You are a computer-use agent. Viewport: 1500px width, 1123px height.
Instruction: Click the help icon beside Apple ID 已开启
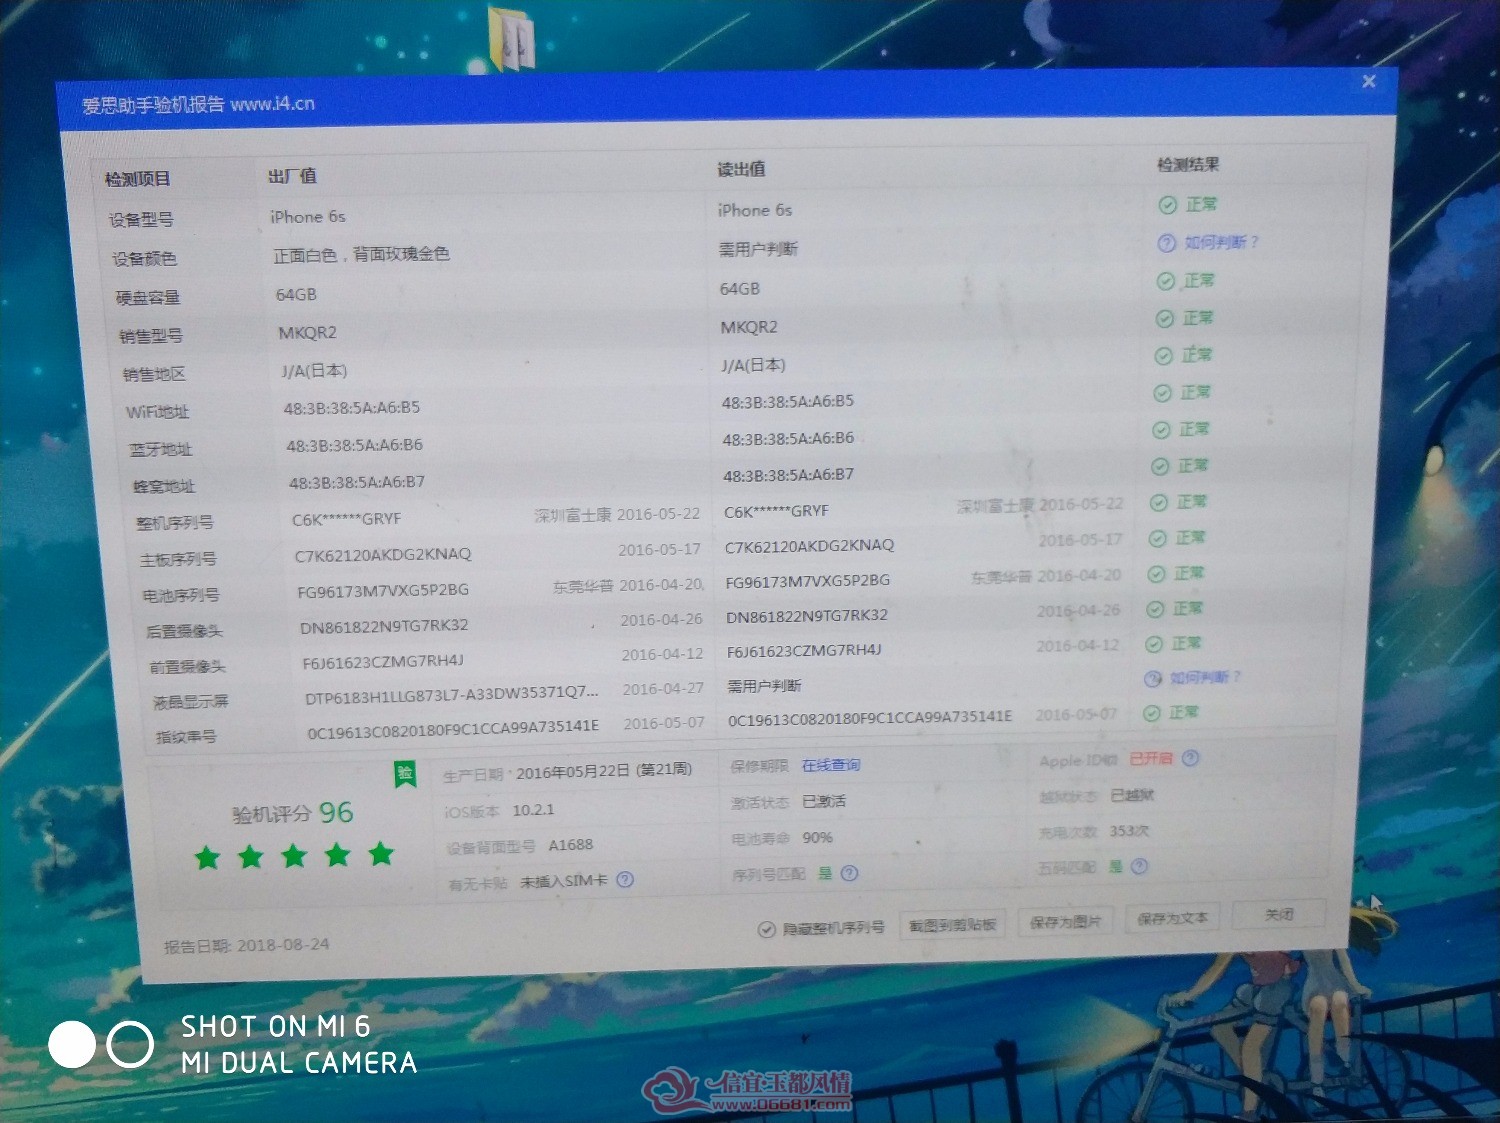point(1190,758)
